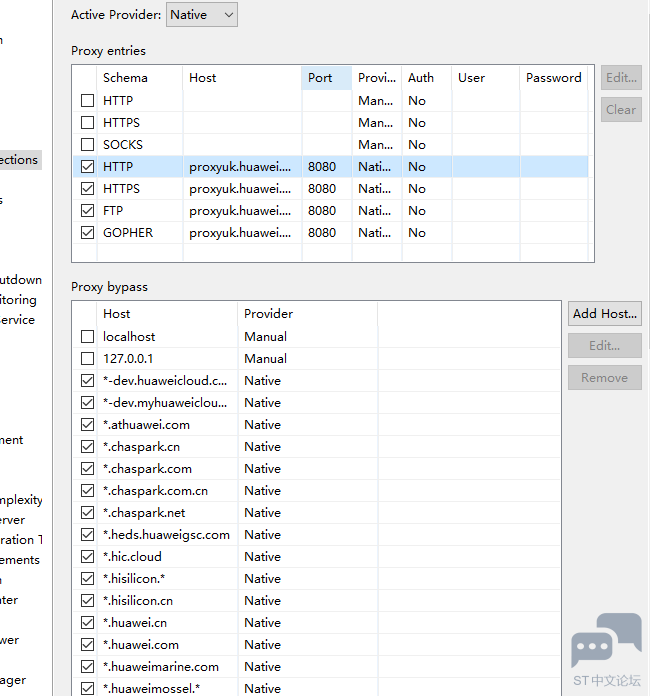Click the proxy bypass Edit button
Viewport: 650px width, 696px height.
(x=605, y=346)
